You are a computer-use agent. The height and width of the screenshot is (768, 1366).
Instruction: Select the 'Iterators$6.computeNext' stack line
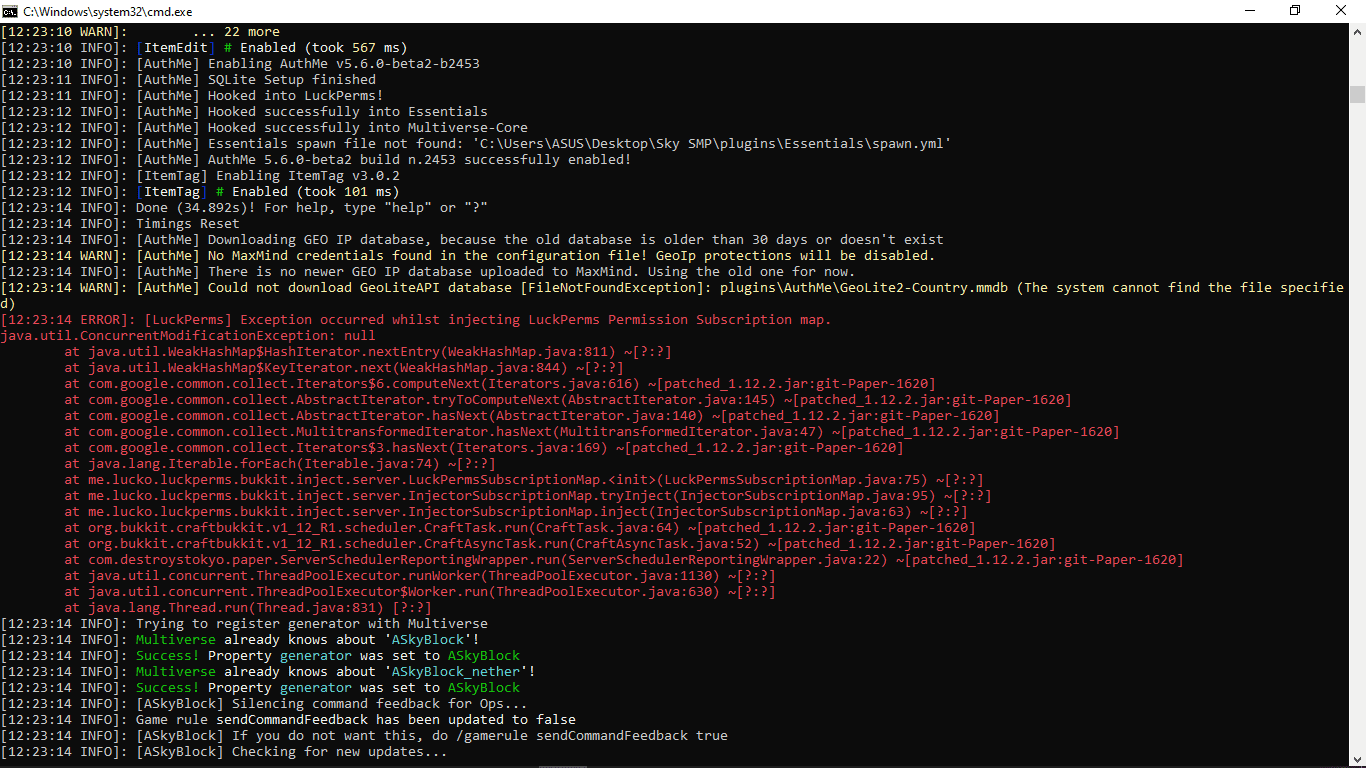500,384
